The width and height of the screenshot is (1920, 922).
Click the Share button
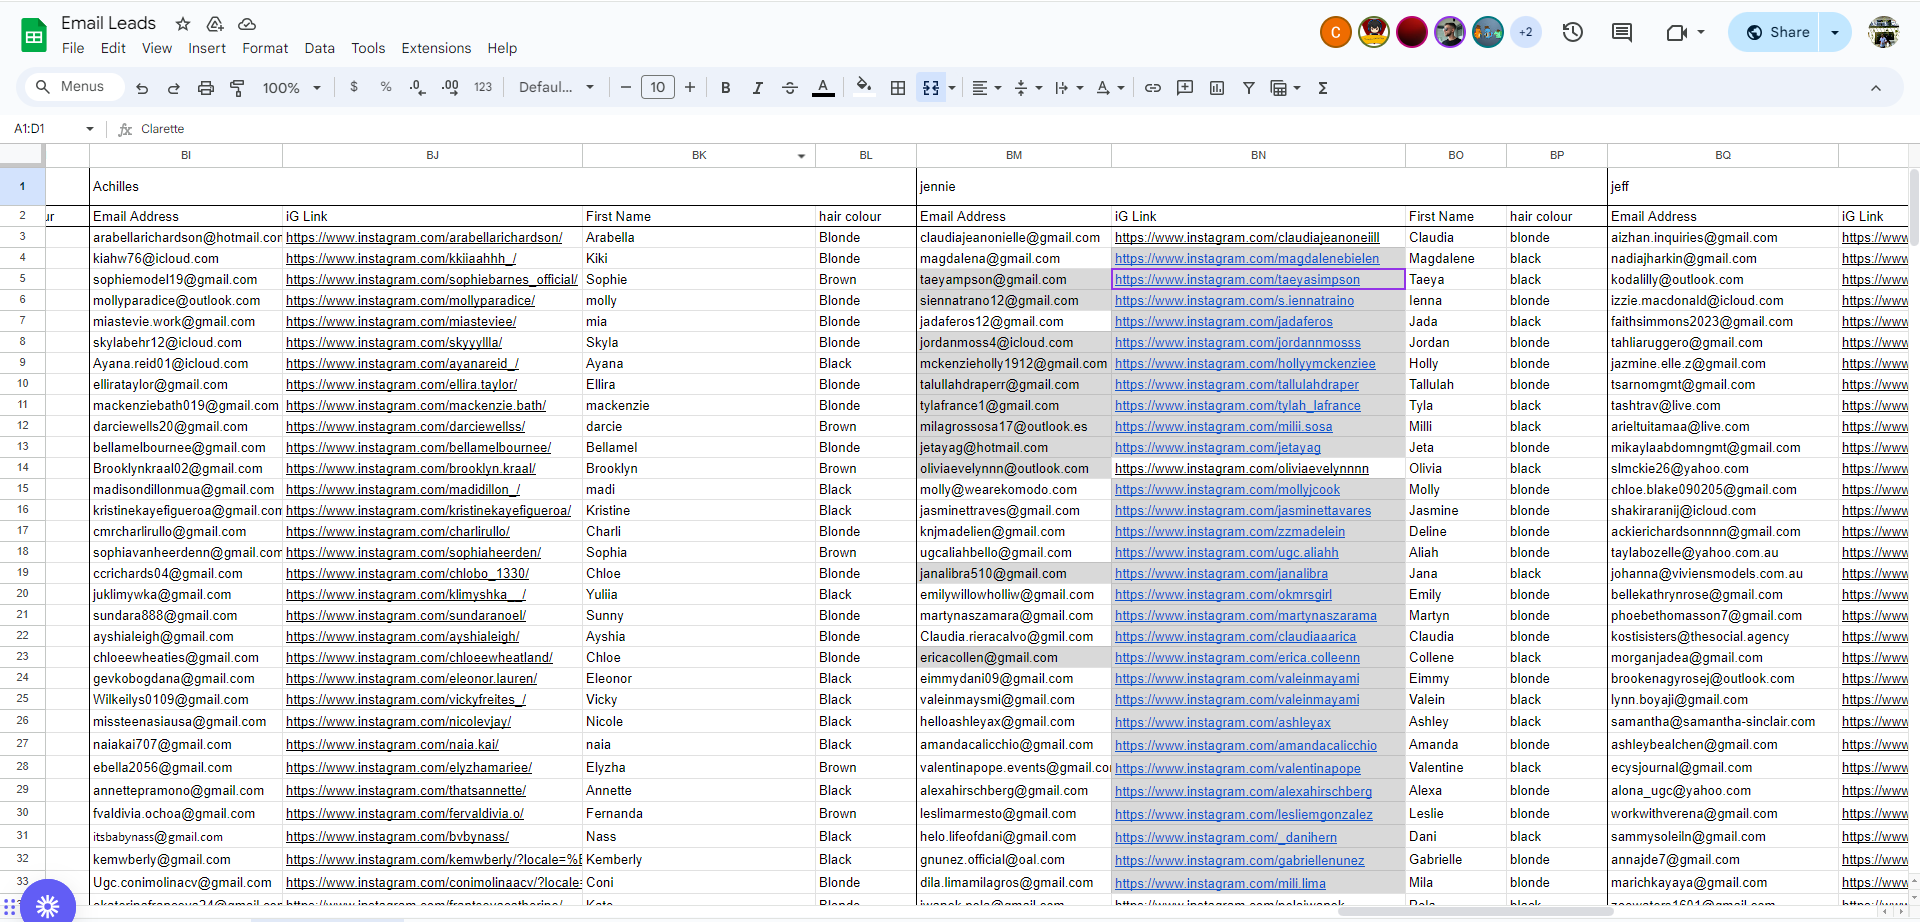click(1777, 32)
